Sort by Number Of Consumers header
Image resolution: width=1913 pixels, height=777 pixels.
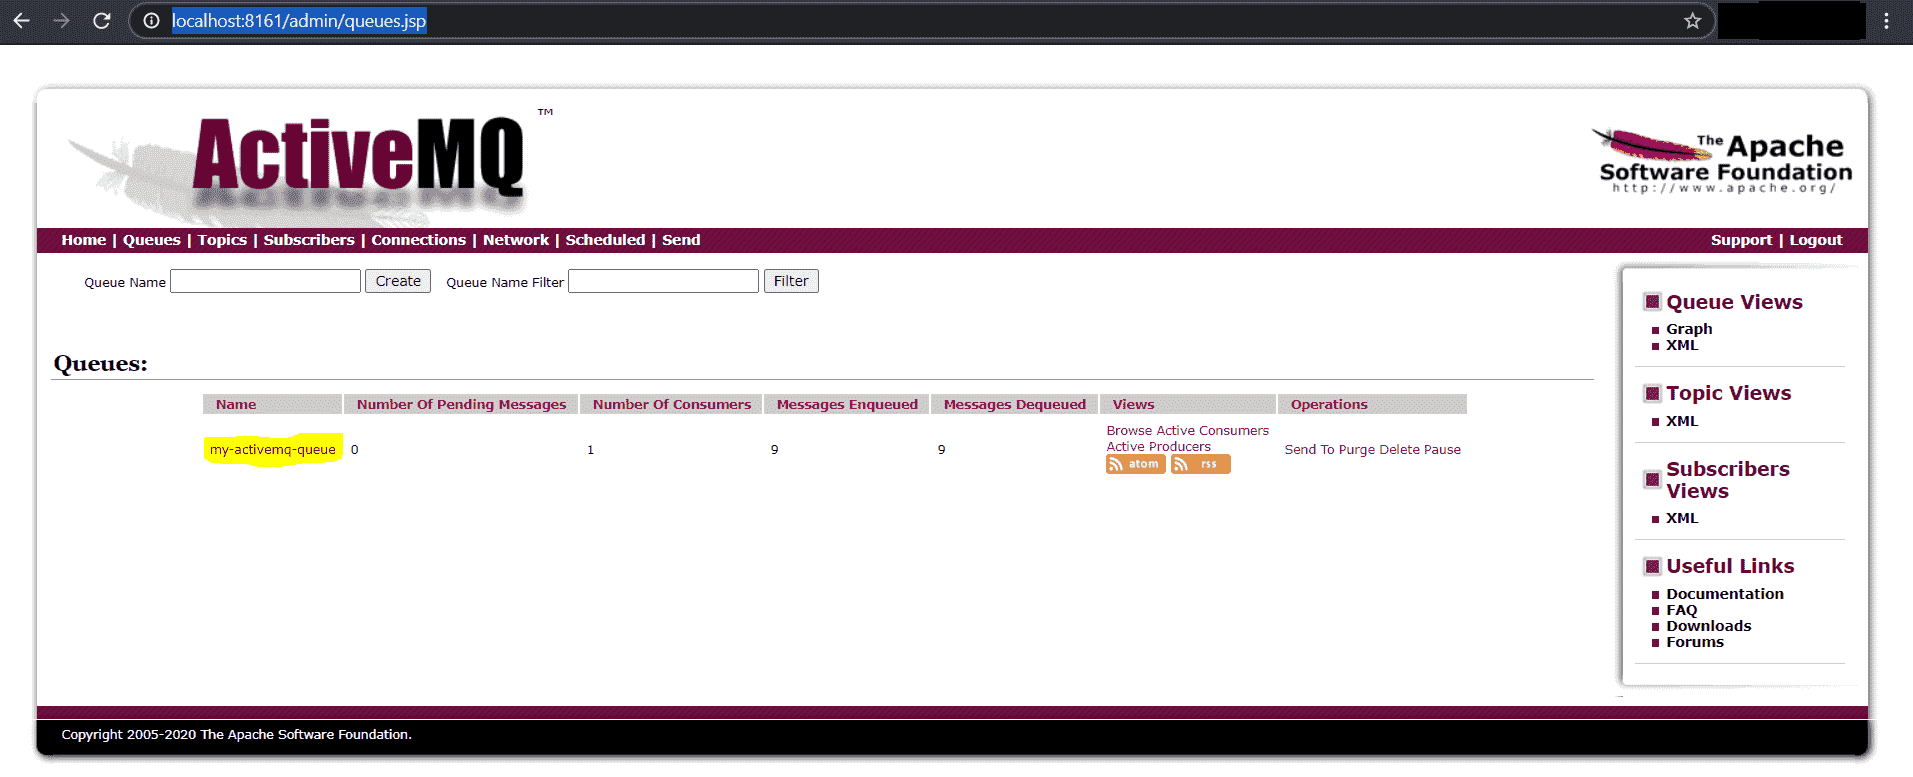tap(672, 404)
